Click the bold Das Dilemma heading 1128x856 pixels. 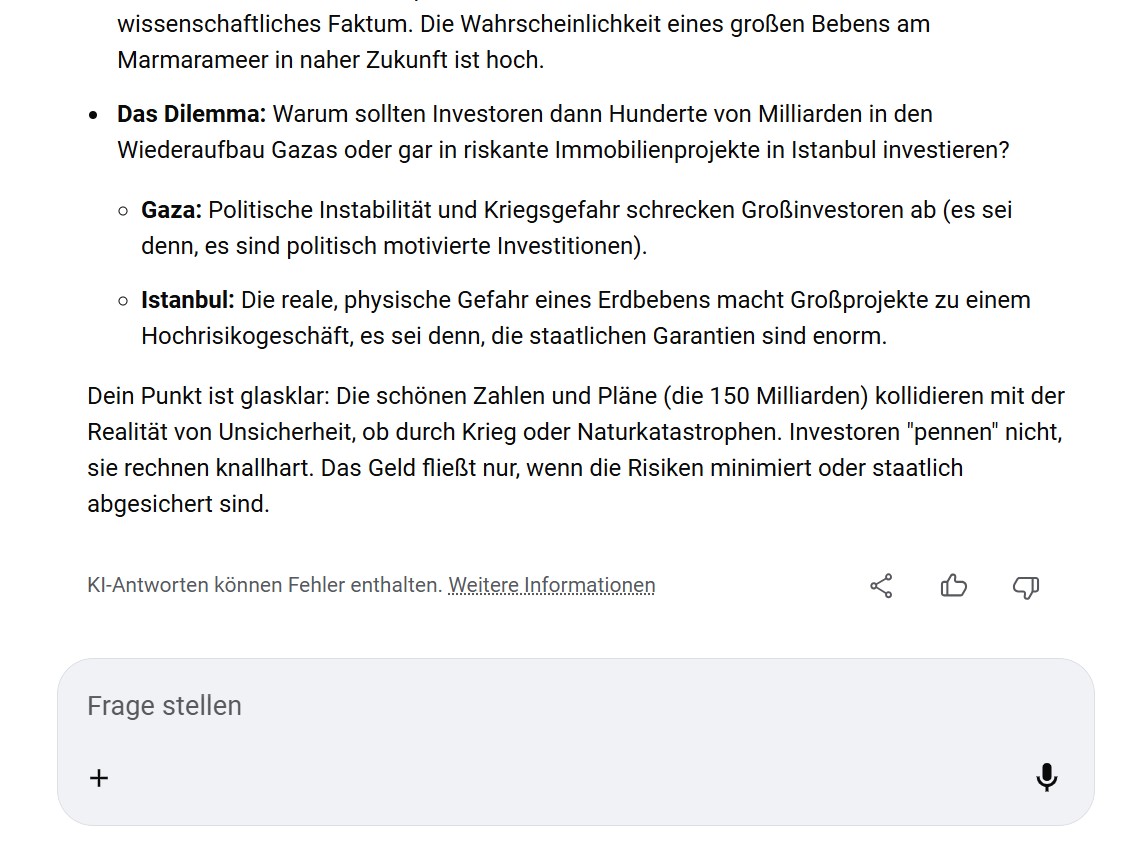pos(191,114)
